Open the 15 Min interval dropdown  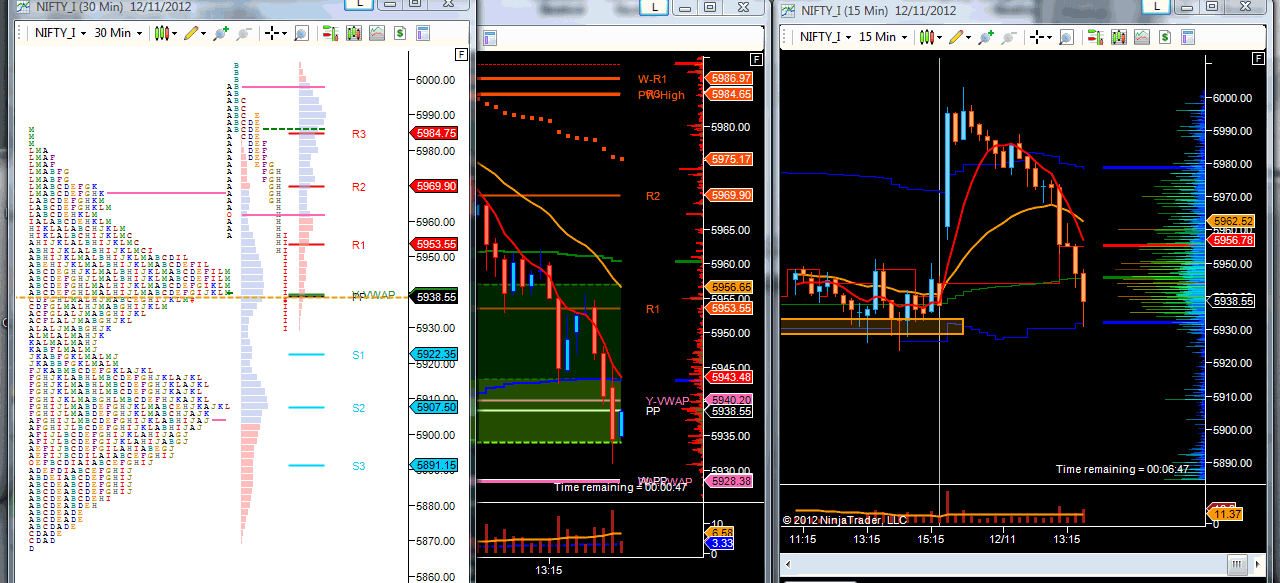pyautogui.click(x=883, y=36)
